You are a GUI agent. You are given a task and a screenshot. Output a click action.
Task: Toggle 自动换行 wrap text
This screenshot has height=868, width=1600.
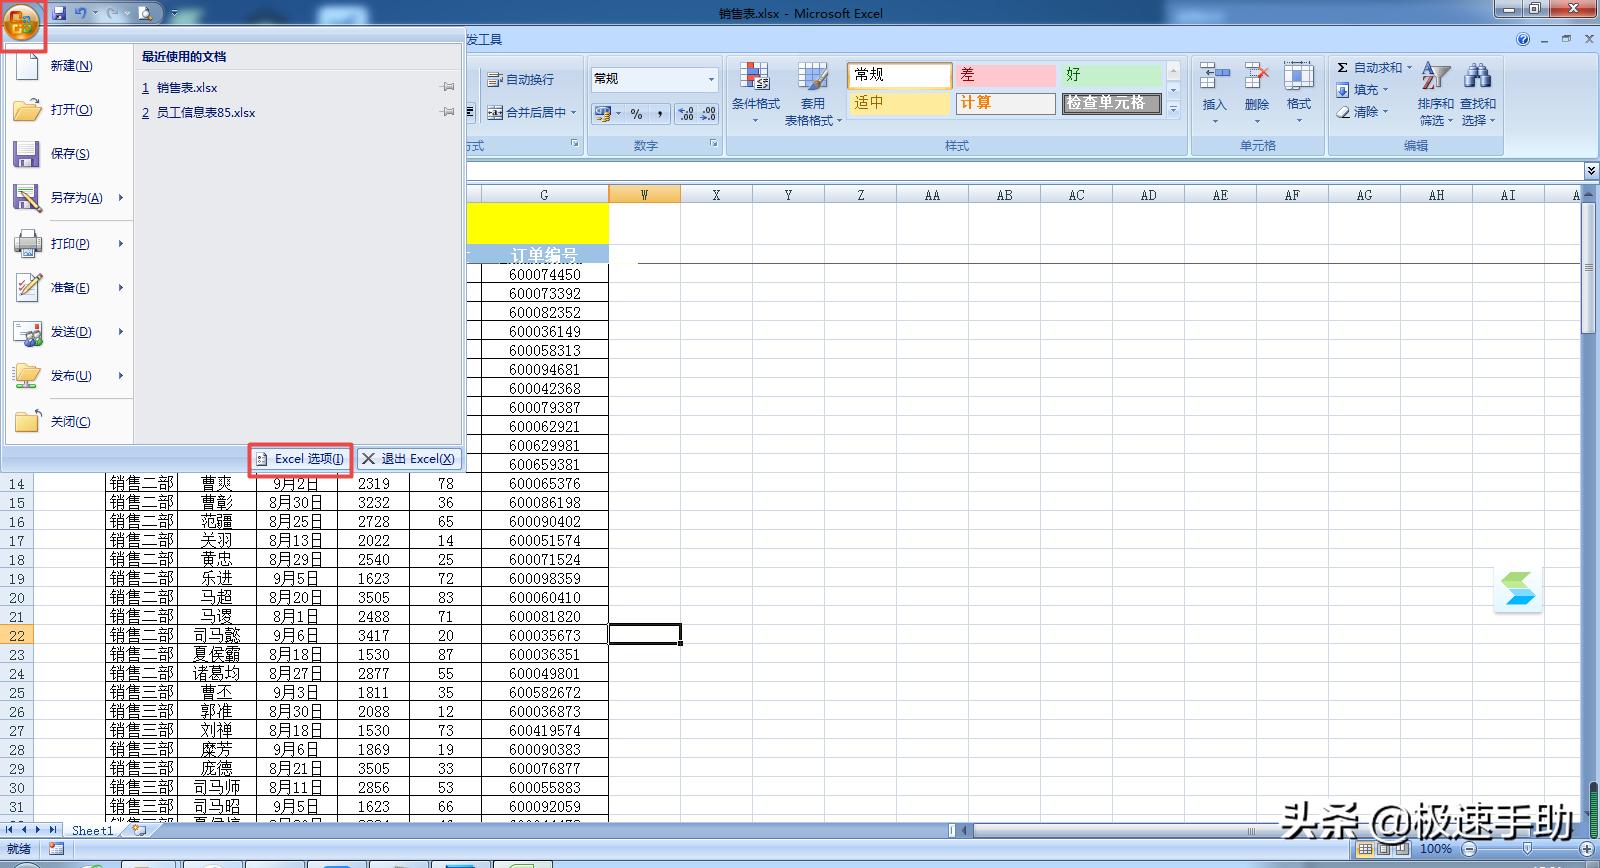(520, 80)
